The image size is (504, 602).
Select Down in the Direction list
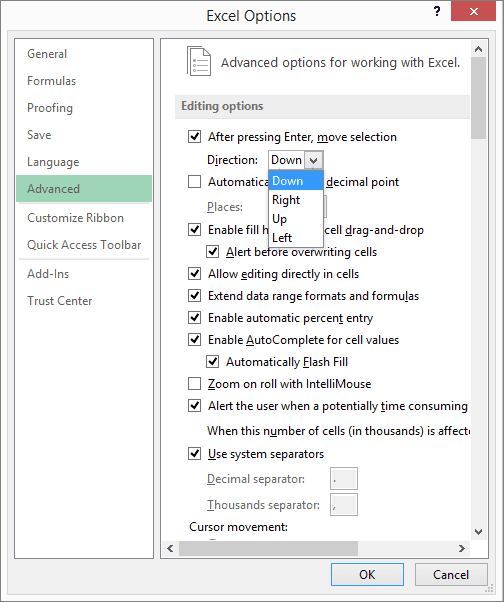tap(296, 181)
